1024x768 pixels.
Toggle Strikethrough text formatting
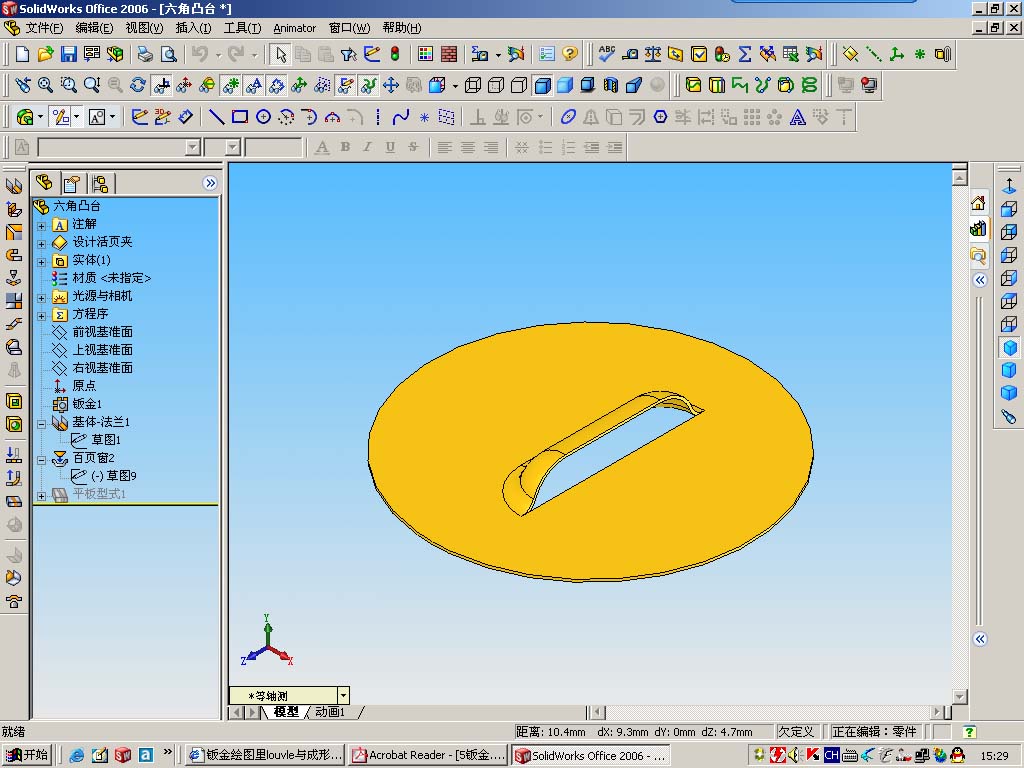pyautogui.click(x=413, y=147)
